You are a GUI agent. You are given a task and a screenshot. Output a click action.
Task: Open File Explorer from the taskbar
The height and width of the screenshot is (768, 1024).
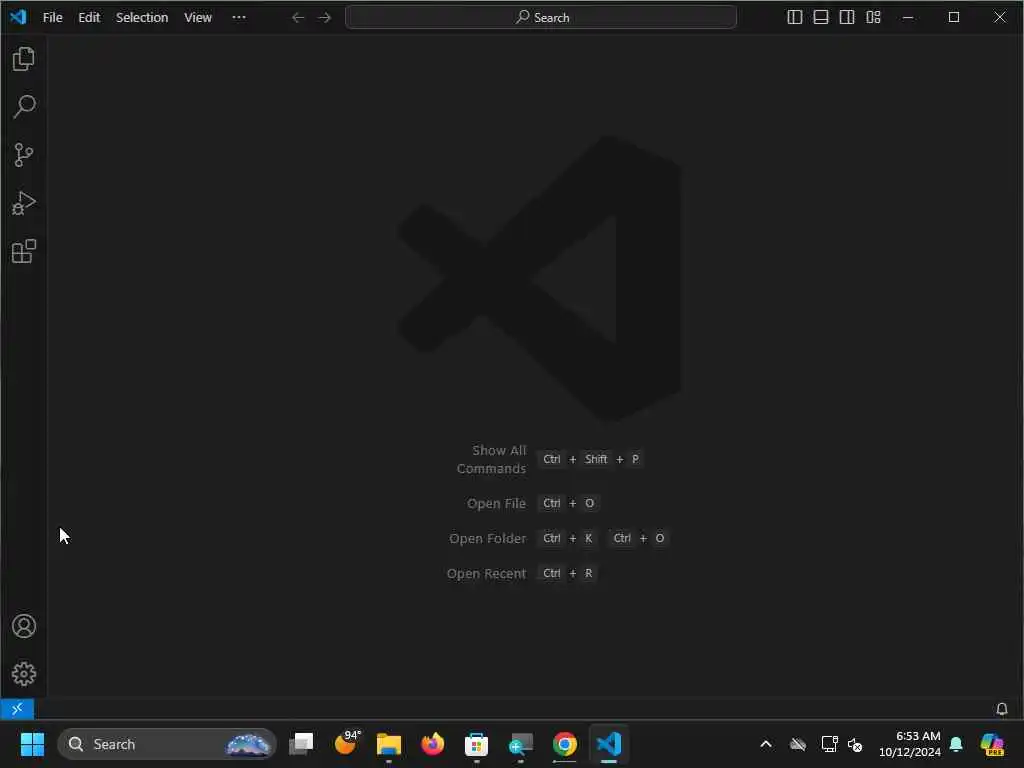[x=389, y=744]
